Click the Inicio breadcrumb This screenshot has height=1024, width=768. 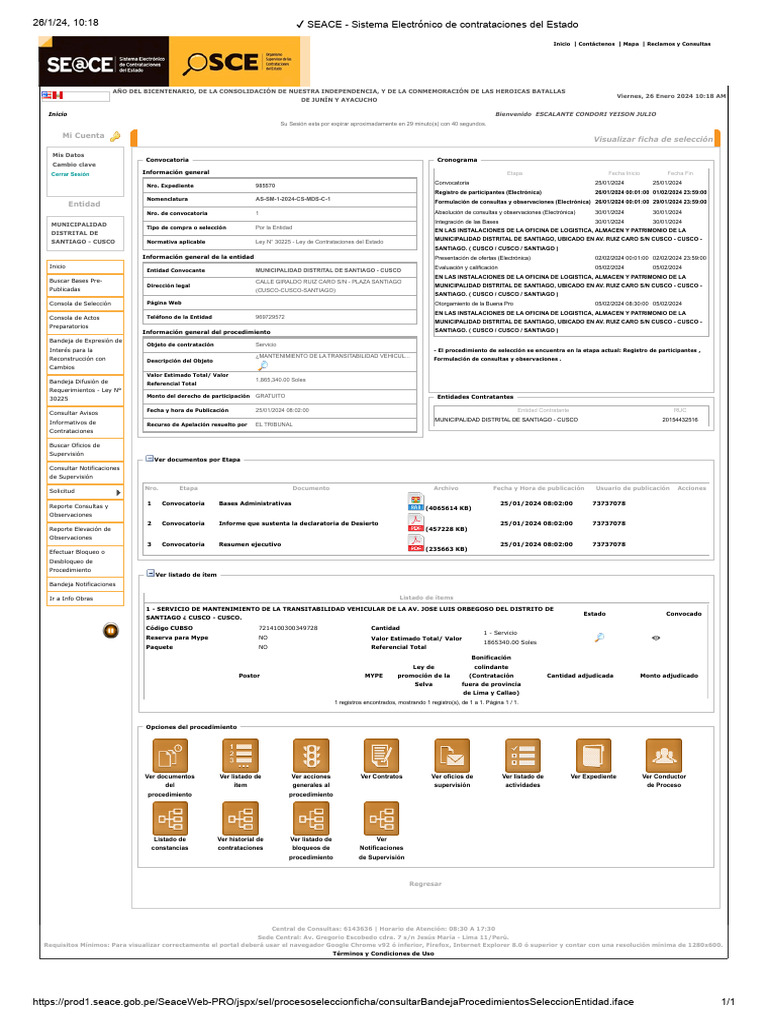click(57, 114)
